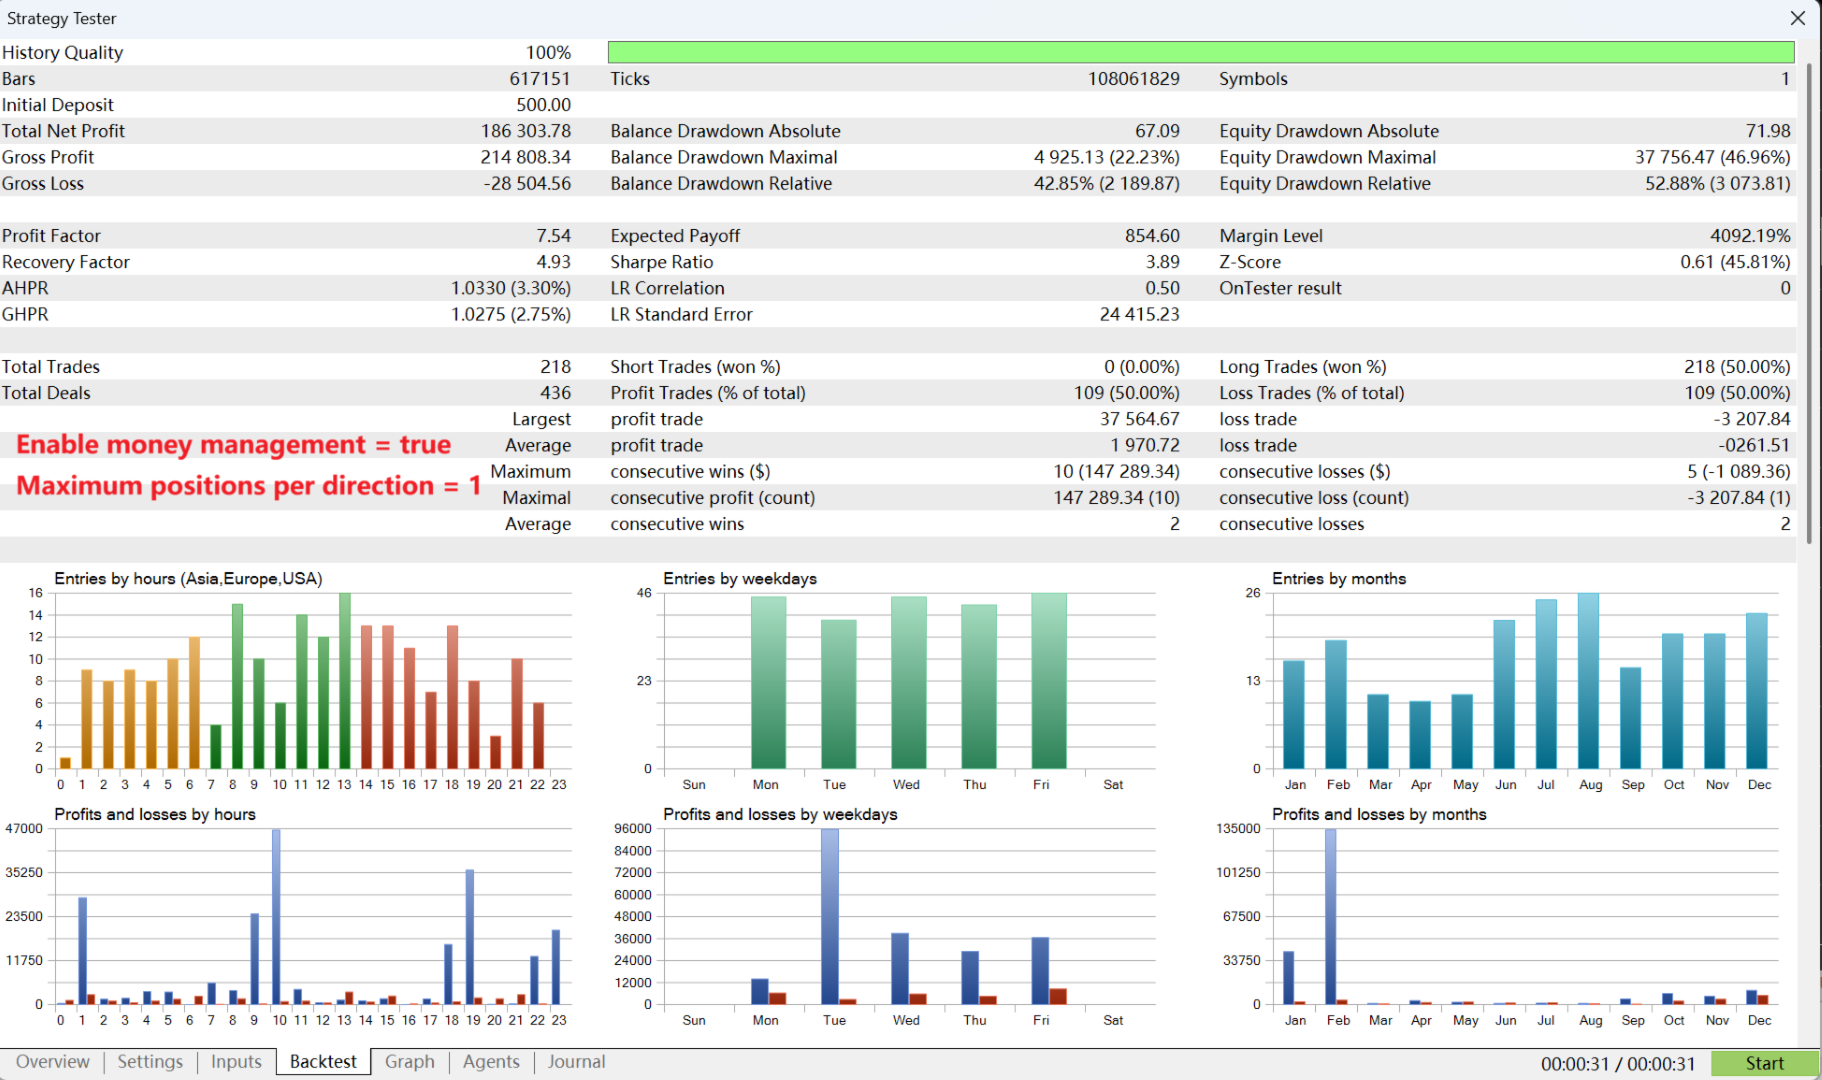The height and width of the screenshot is (1080, 1822).
Task: Show the Journal tab
Action: (x=576, y=1062)
